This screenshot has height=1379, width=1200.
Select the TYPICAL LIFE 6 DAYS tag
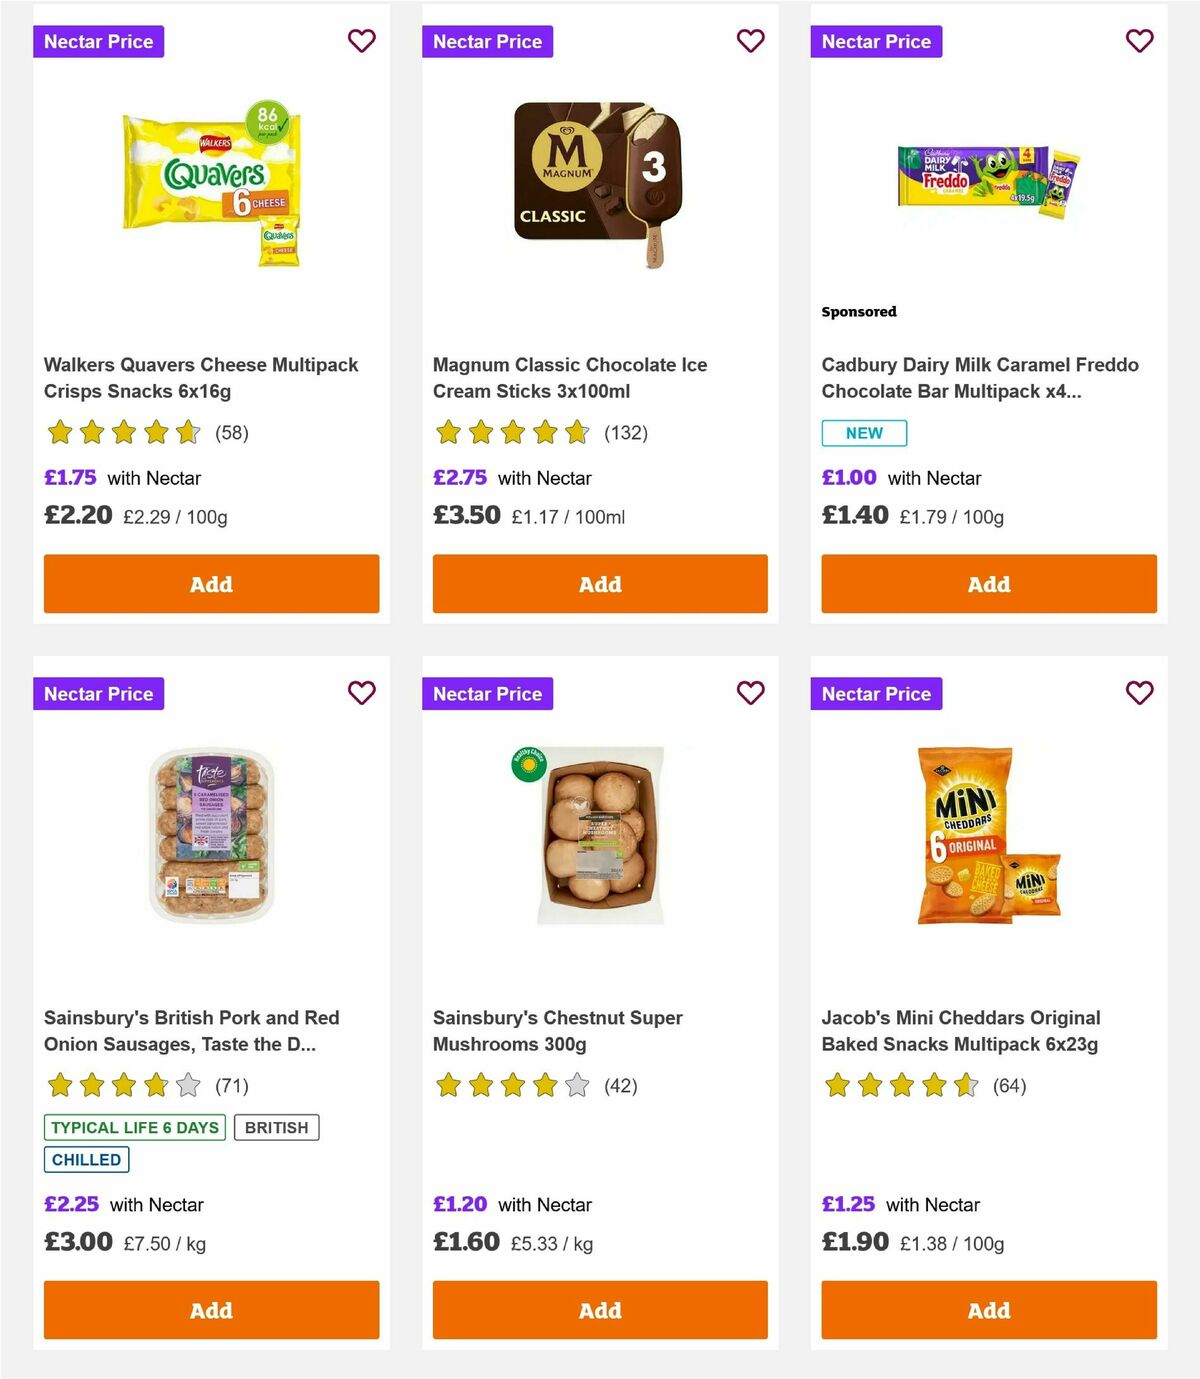(135, 1127)
